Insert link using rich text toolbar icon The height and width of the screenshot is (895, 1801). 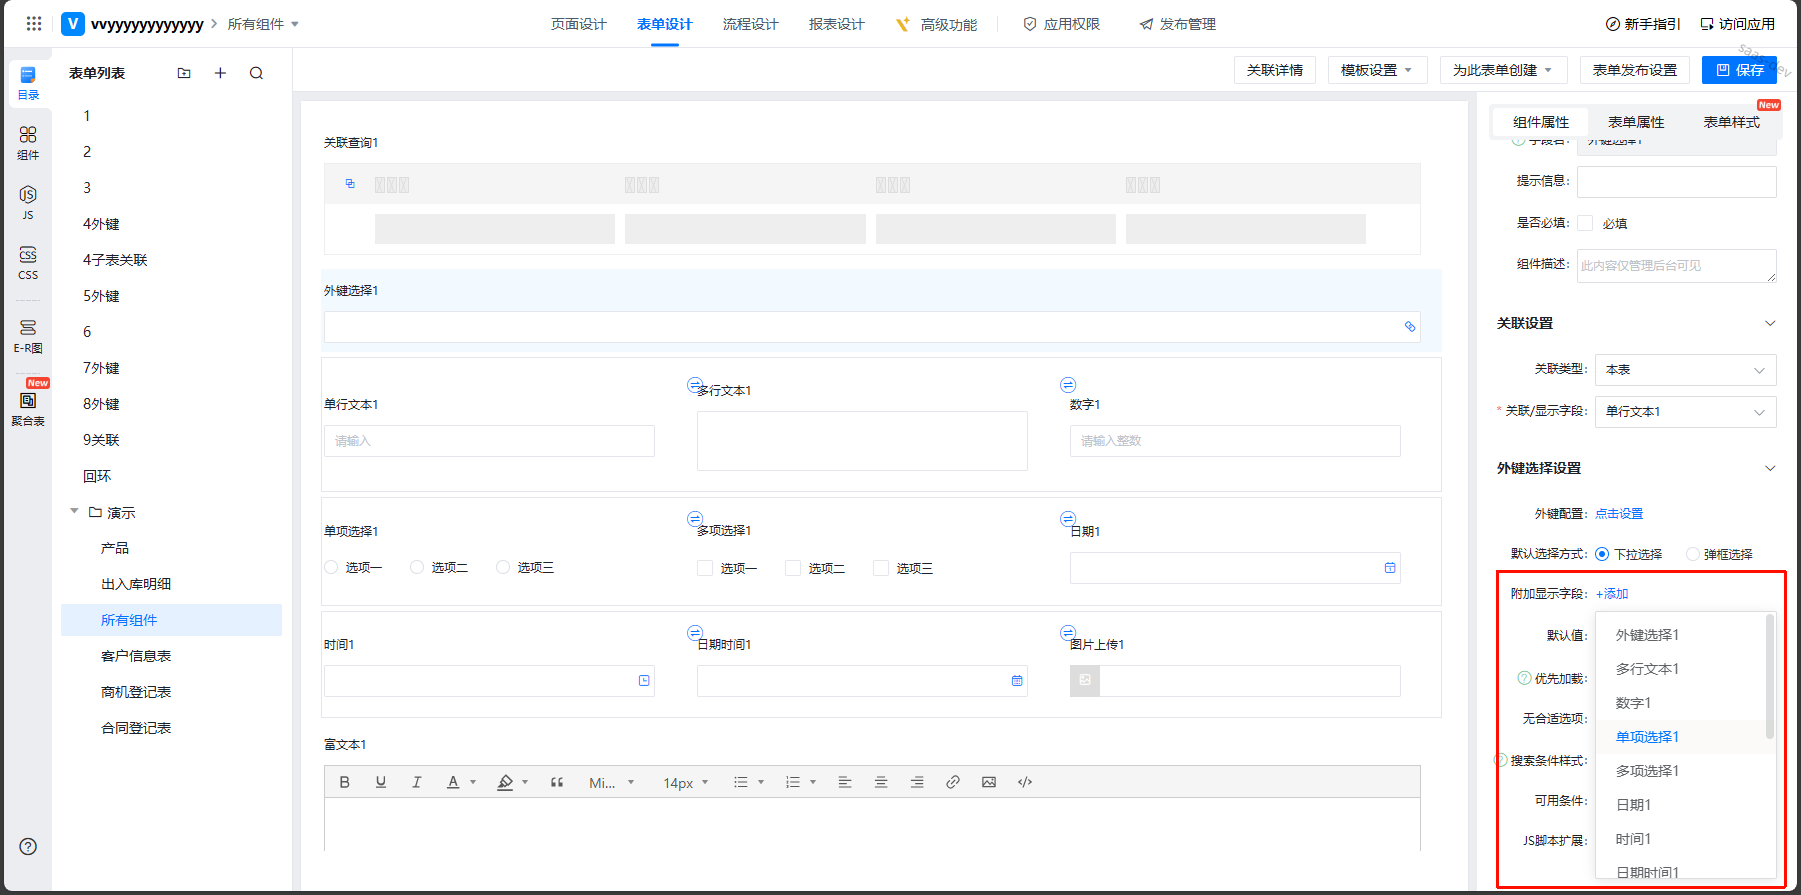tap(953, 782)
